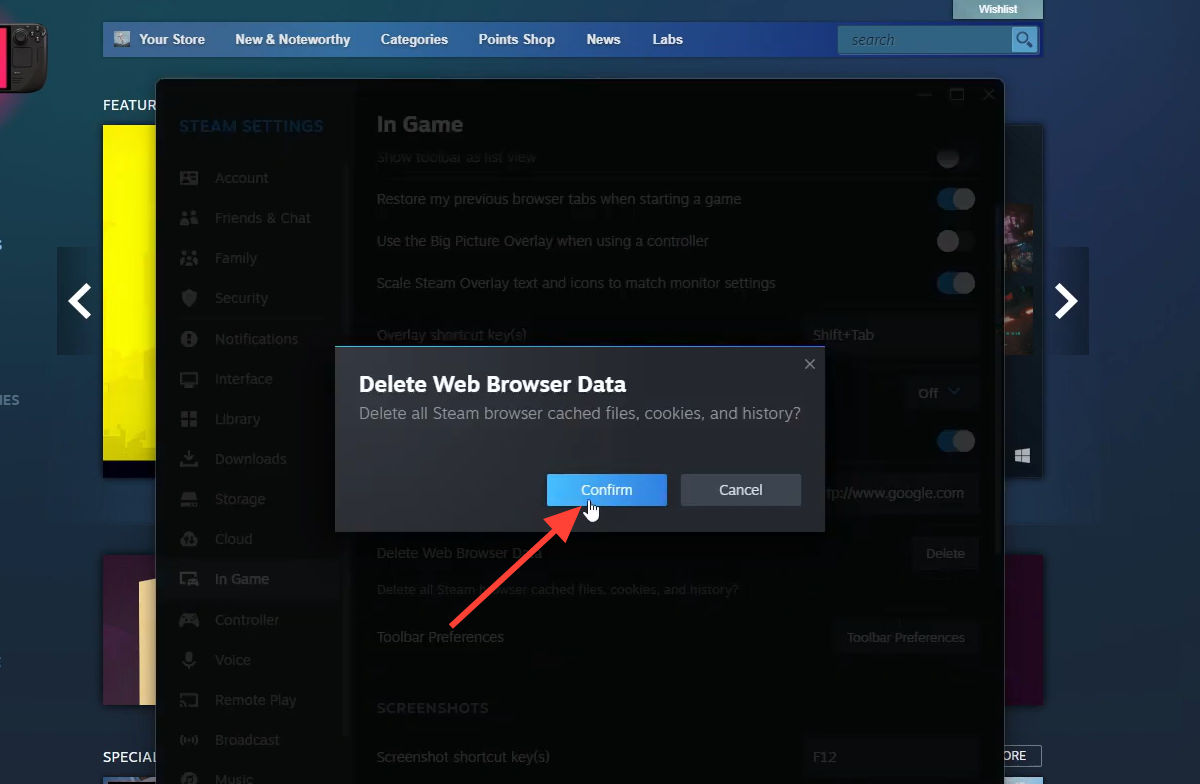Toggle show toolbar as list view switch
This screenshot has height=784, width=1200.
(956, 157)
